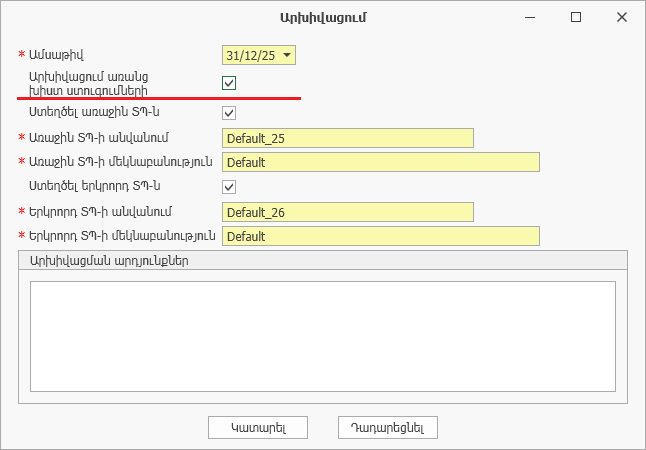Click the Կատարել button

(x=258, y=427)
